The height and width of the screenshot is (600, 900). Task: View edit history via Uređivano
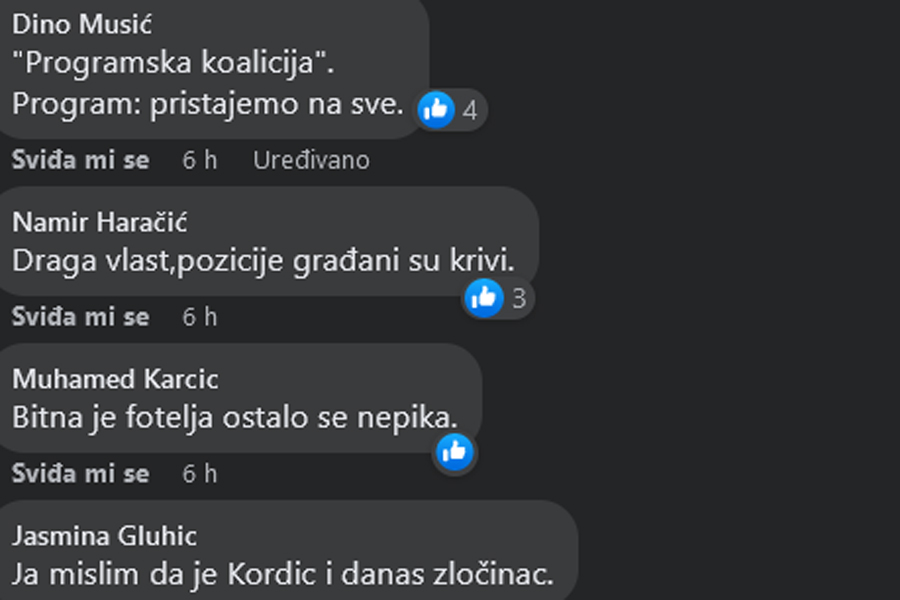tap(311, 160)
